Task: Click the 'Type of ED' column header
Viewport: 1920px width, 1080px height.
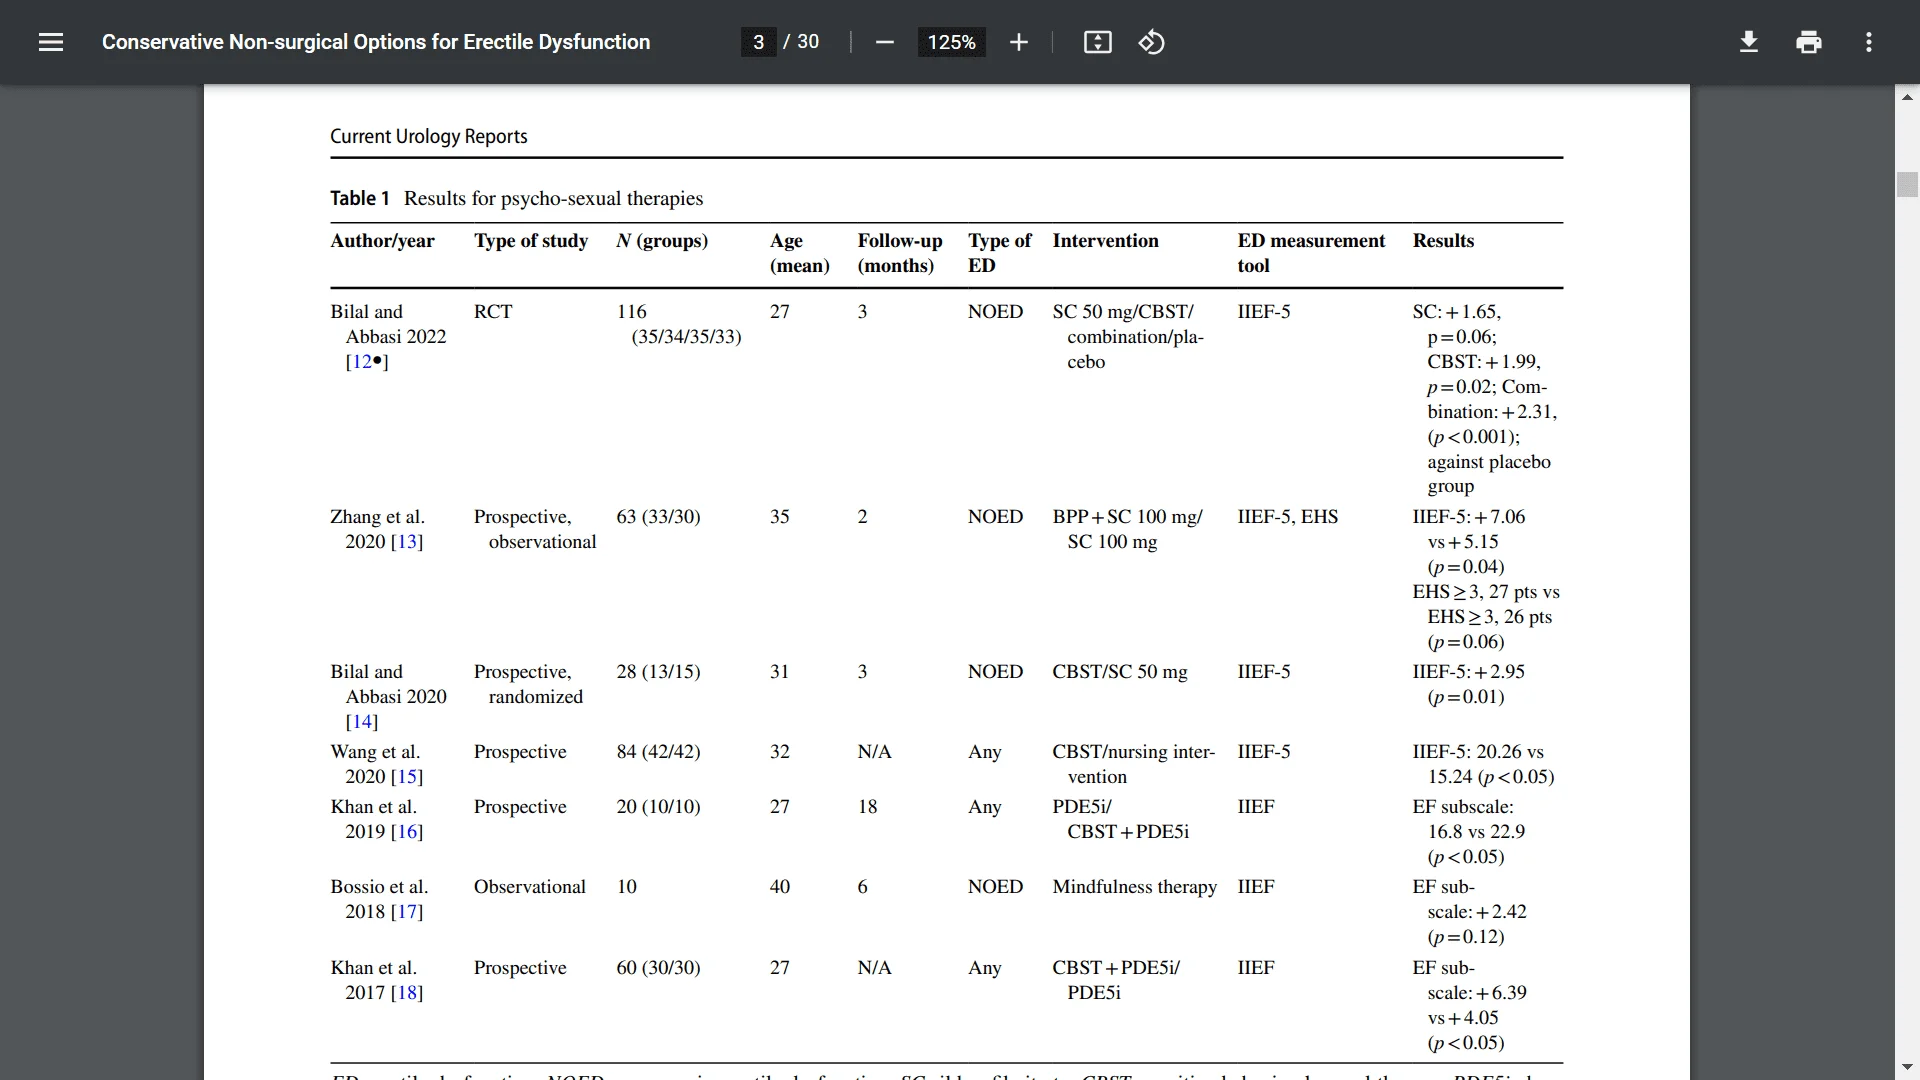Action: tap(999, 253)
